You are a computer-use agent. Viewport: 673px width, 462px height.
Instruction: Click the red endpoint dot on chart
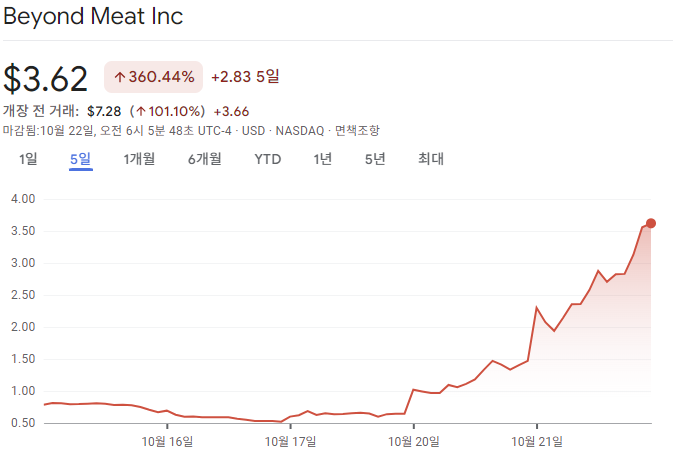click(x=651, y=223)
